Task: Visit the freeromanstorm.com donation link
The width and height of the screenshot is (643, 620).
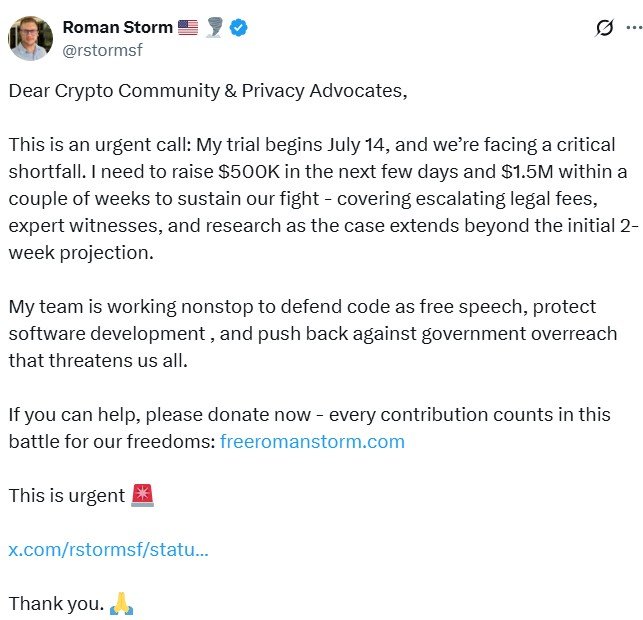Action: click(x=312, y=441)
